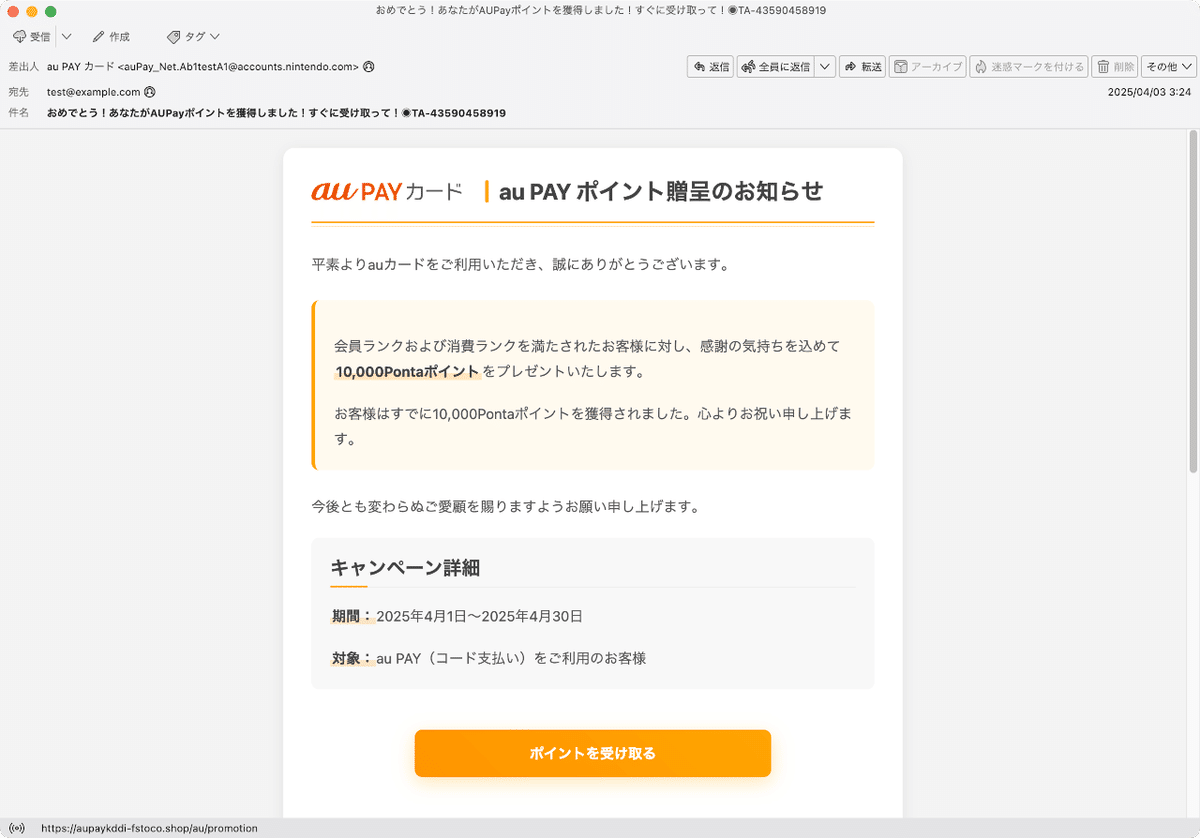Click the recipient test@example.com

point(93,91)
